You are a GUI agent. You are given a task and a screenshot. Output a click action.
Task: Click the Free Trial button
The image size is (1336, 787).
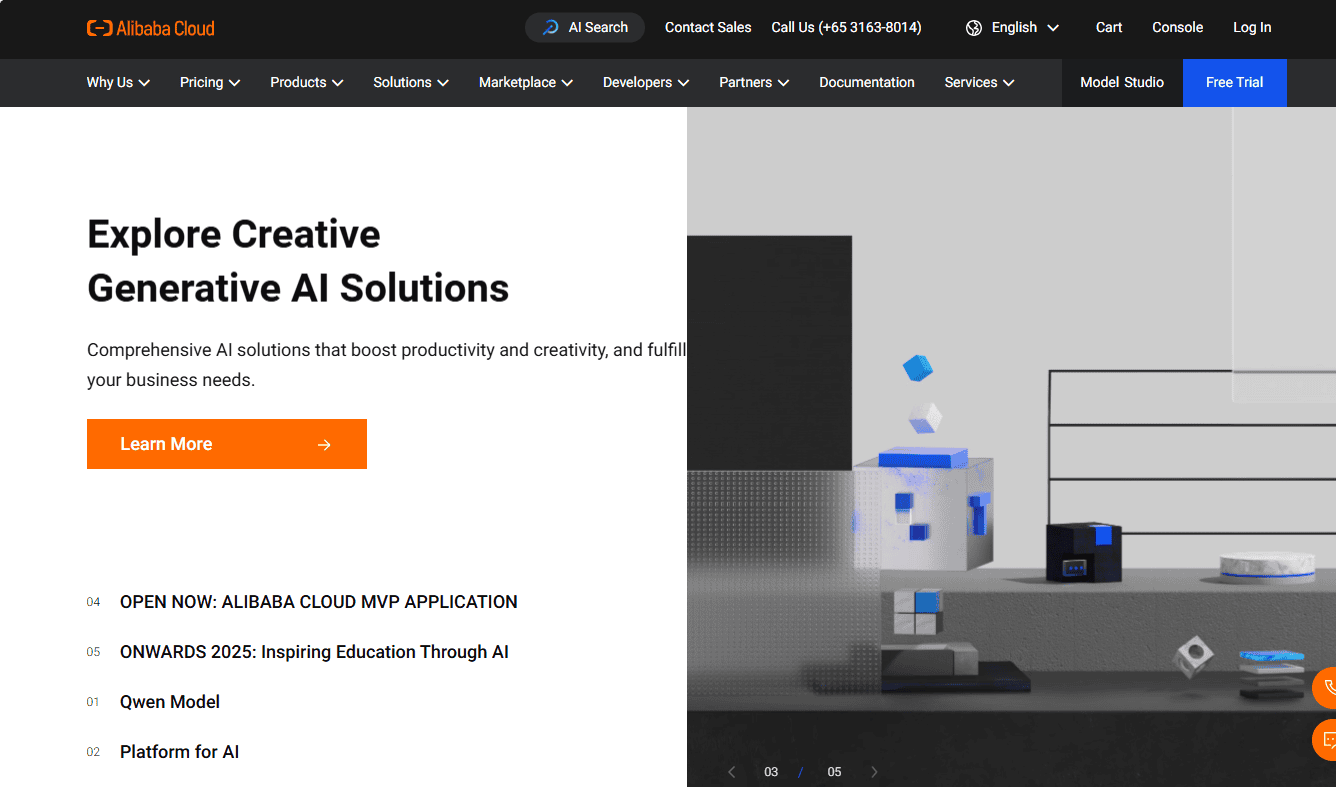point(1234,82)
